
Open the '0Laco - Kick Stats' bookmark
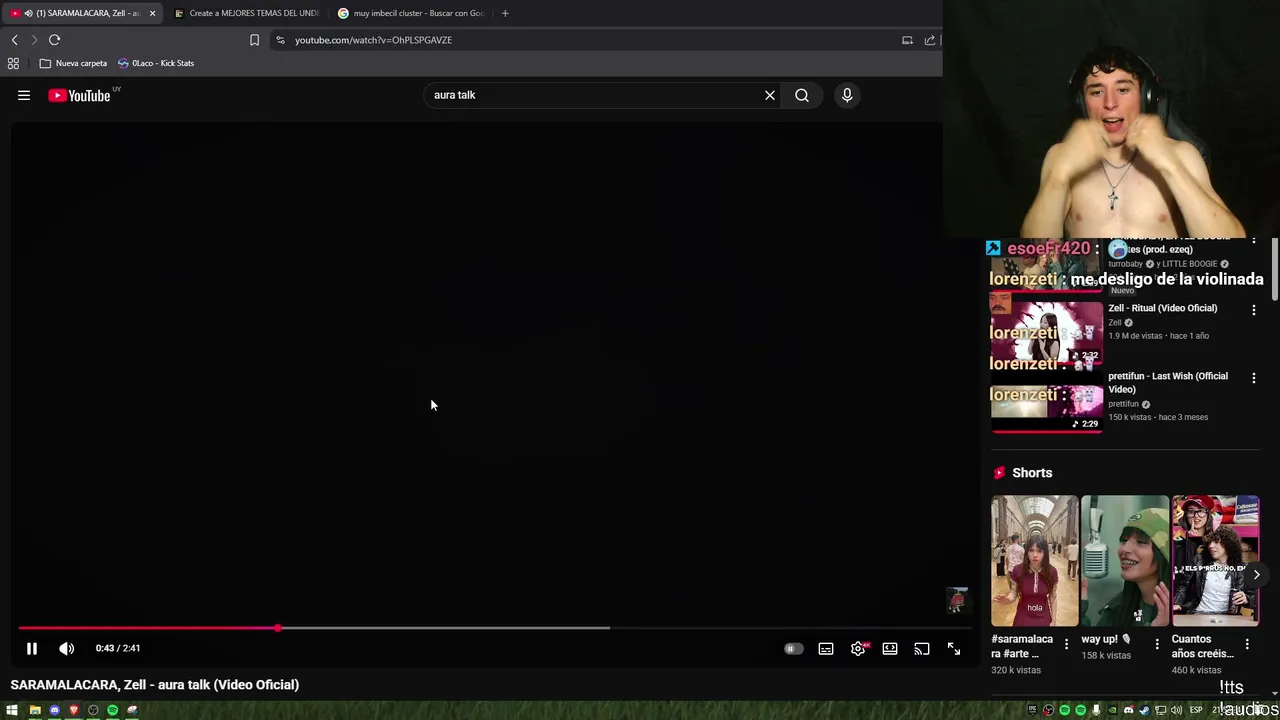tap(156, 63)
